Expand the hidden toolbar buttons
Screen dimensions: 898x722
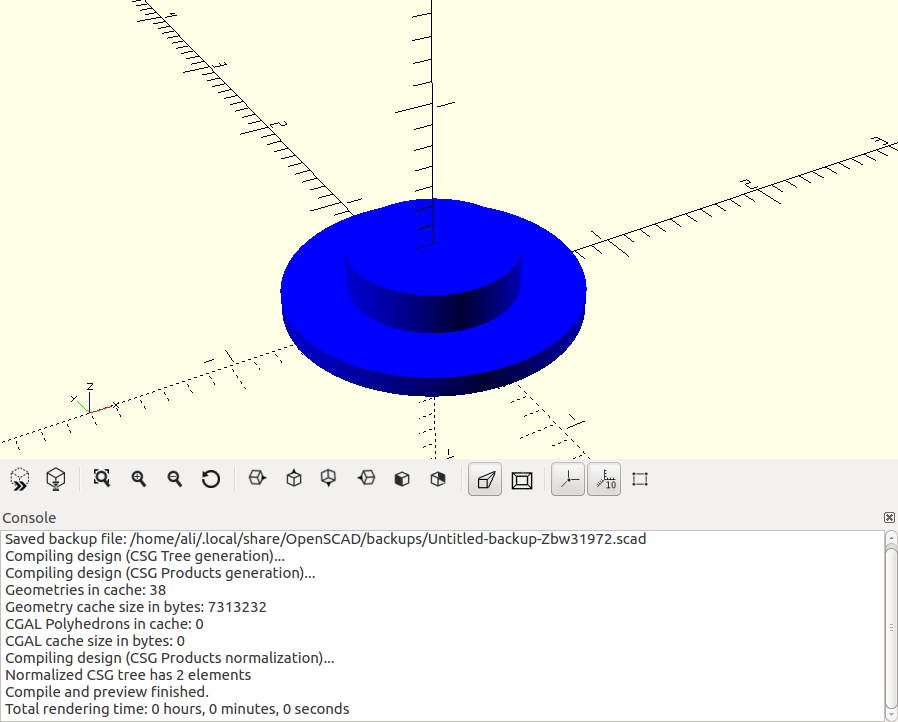coord(18,479)
